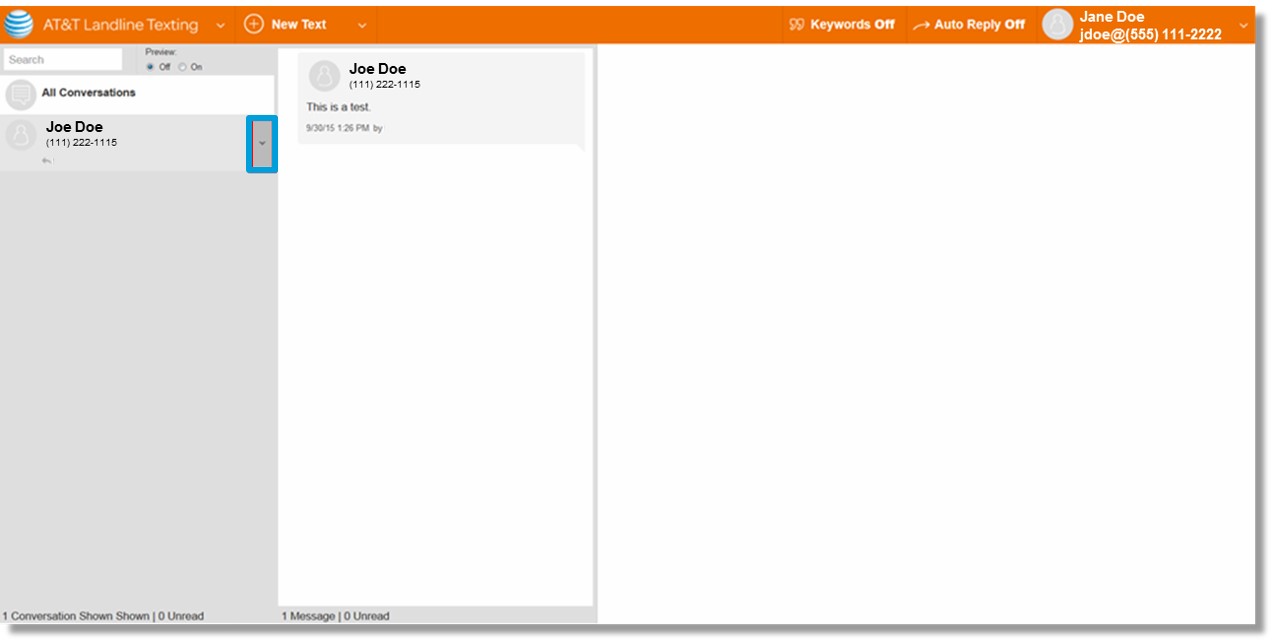1273x642 pixels.
Task: Open the Jane Doe account dropdown chevron
Action: pyautogui.click(x=1244, y=25)
